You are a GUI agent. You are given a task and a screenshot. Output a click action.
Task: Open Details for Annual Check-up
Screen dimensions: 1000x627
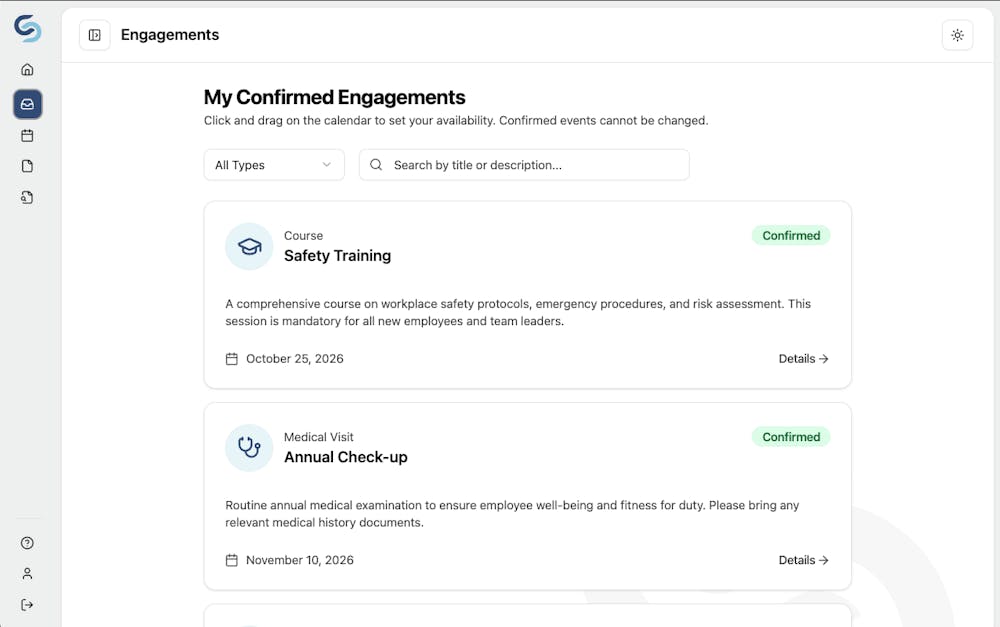(803, 560)
